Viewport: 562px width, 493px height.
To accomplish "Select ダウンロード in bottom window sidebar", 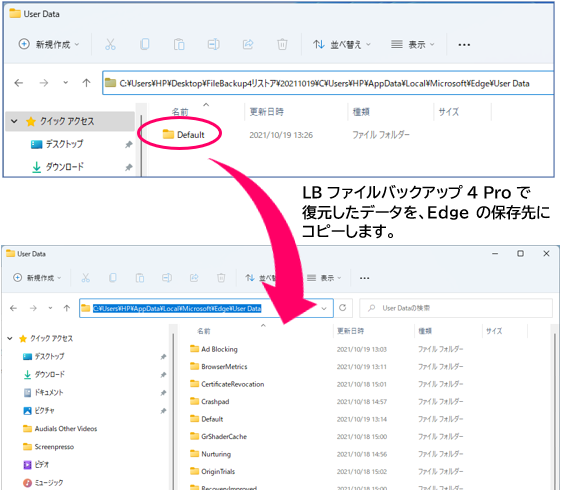I will [x=44, y=374].
